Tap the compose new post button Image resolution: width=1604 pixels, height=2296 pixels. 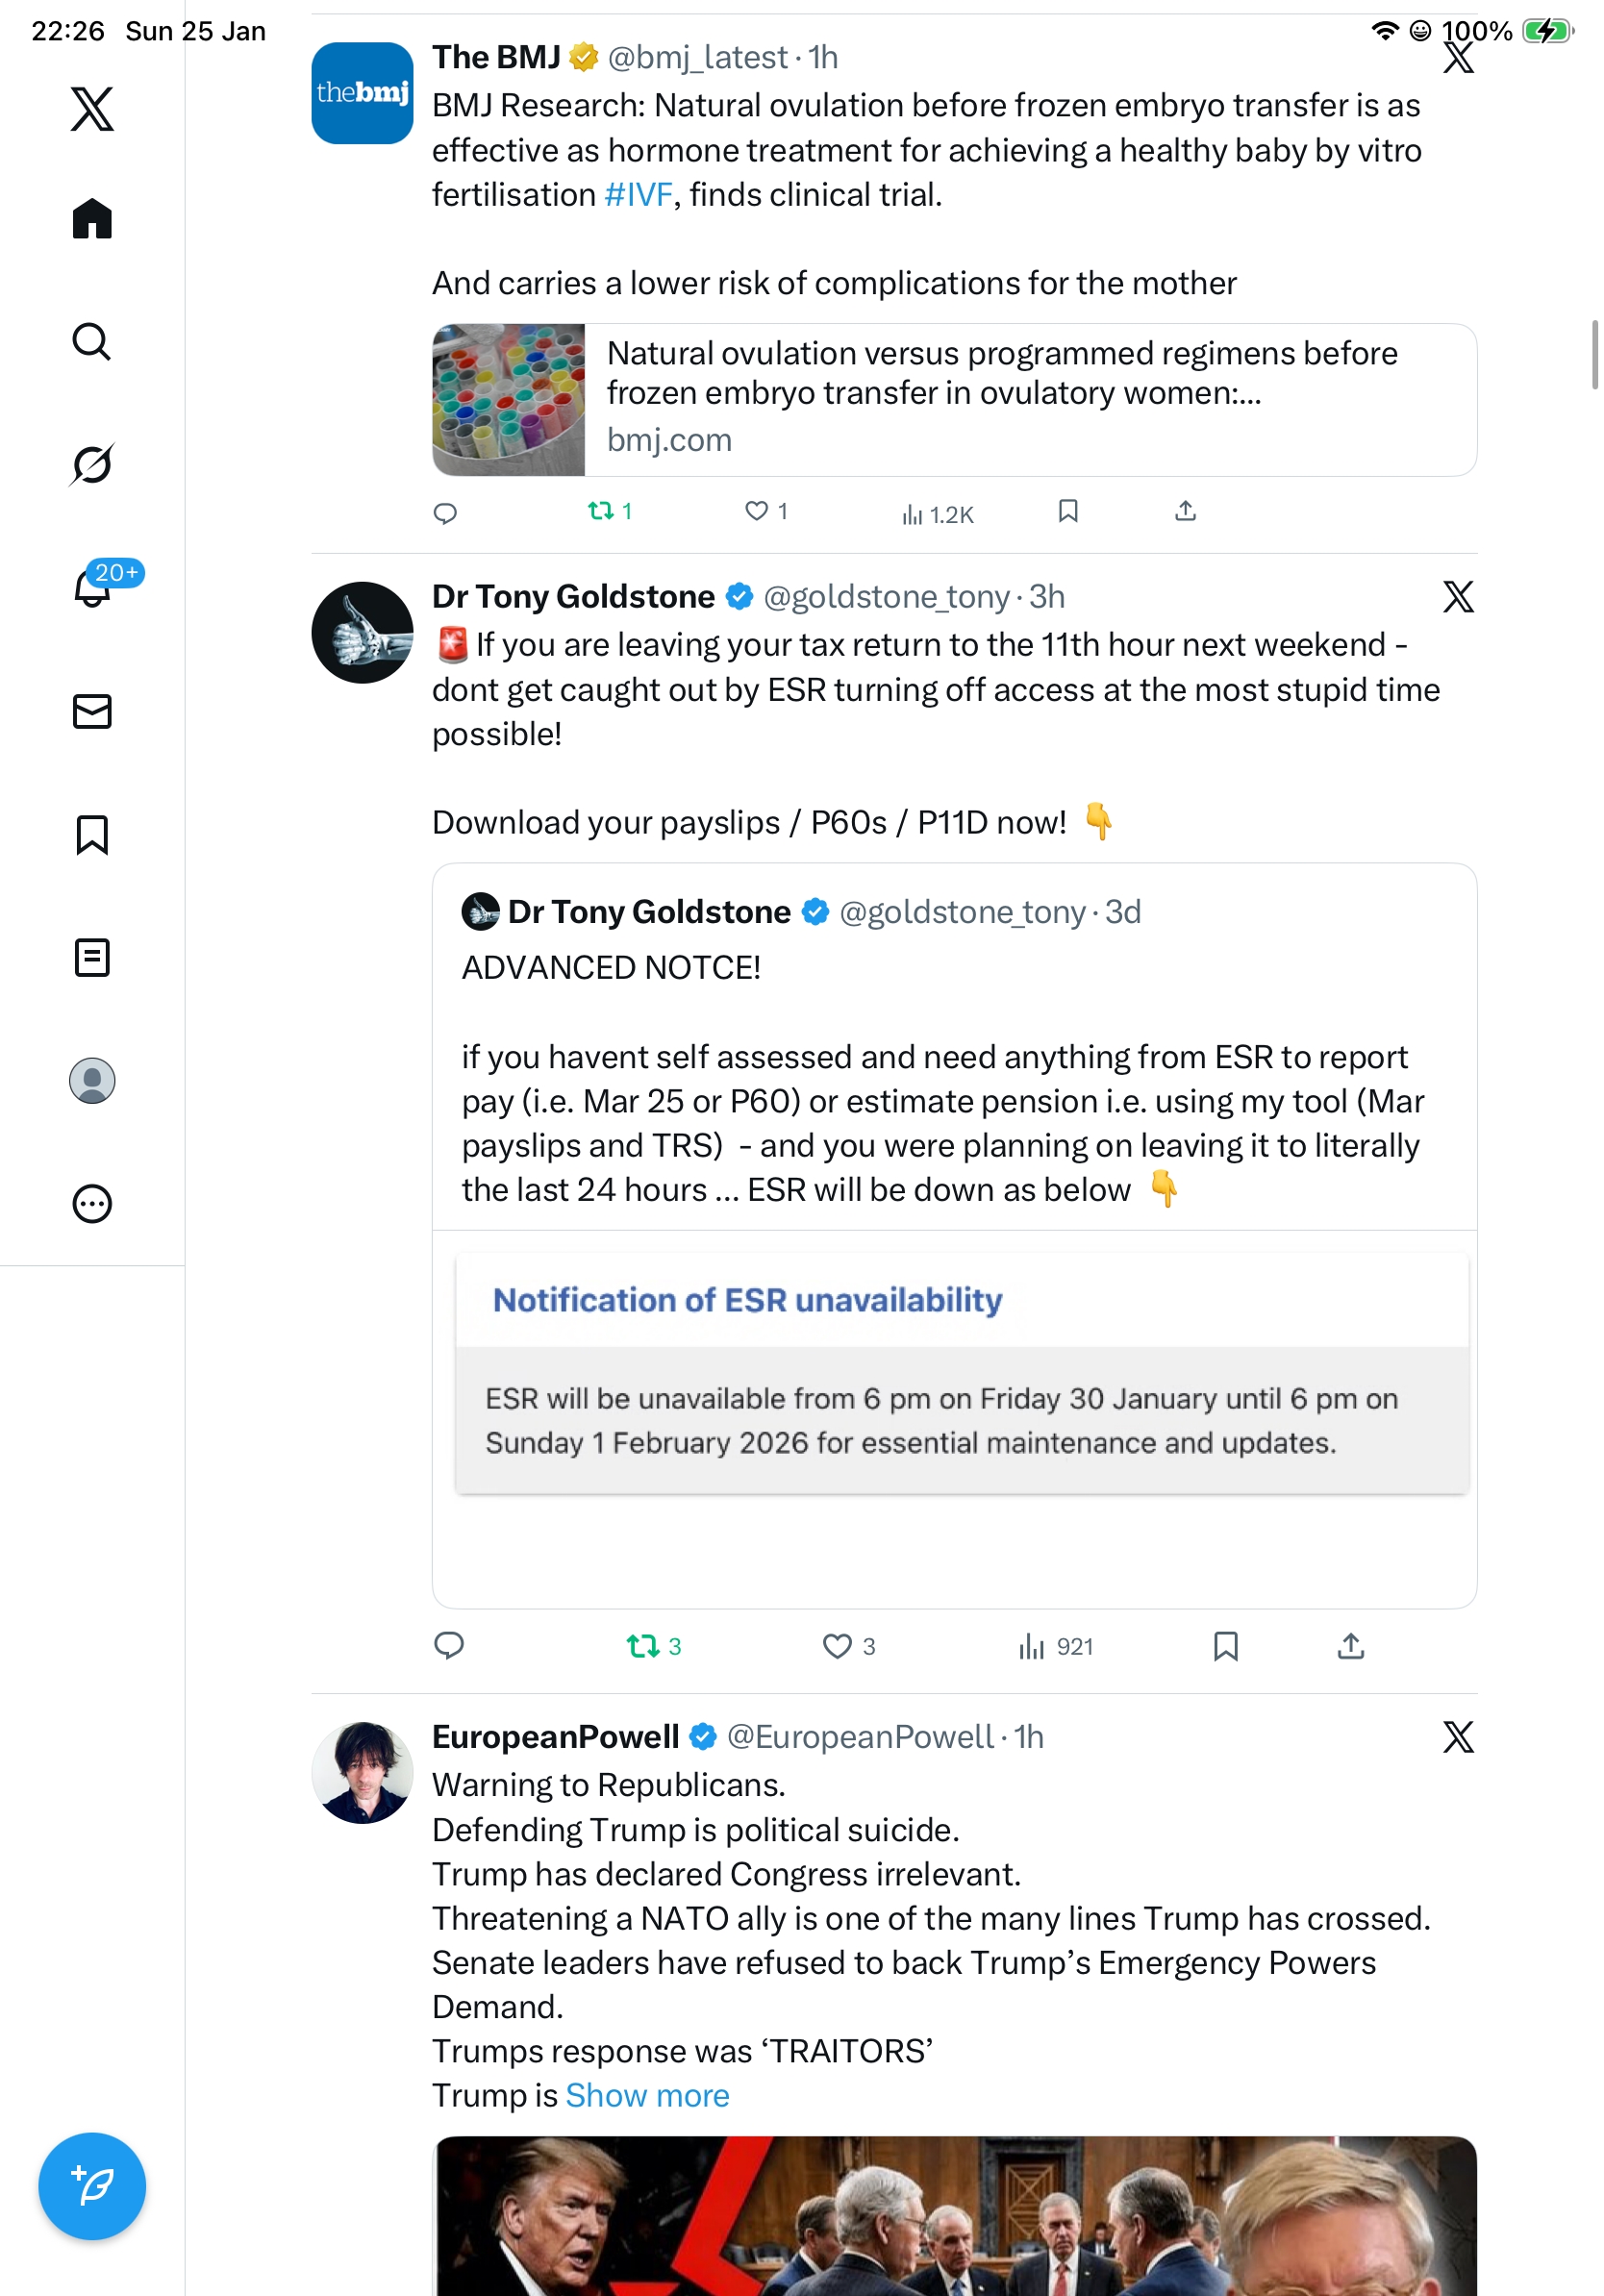[x=92, y=2185]
